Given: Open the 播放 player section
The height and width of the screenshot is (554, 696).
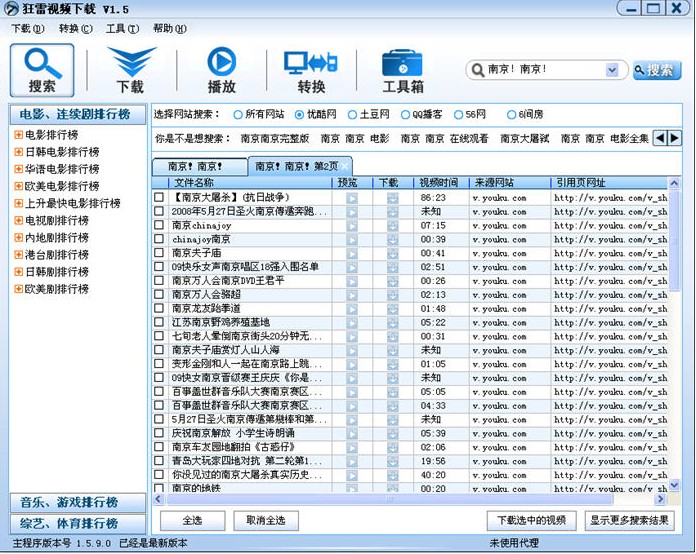Looking at the screenshot, I should pyautogui.click(x=221, y=70).
